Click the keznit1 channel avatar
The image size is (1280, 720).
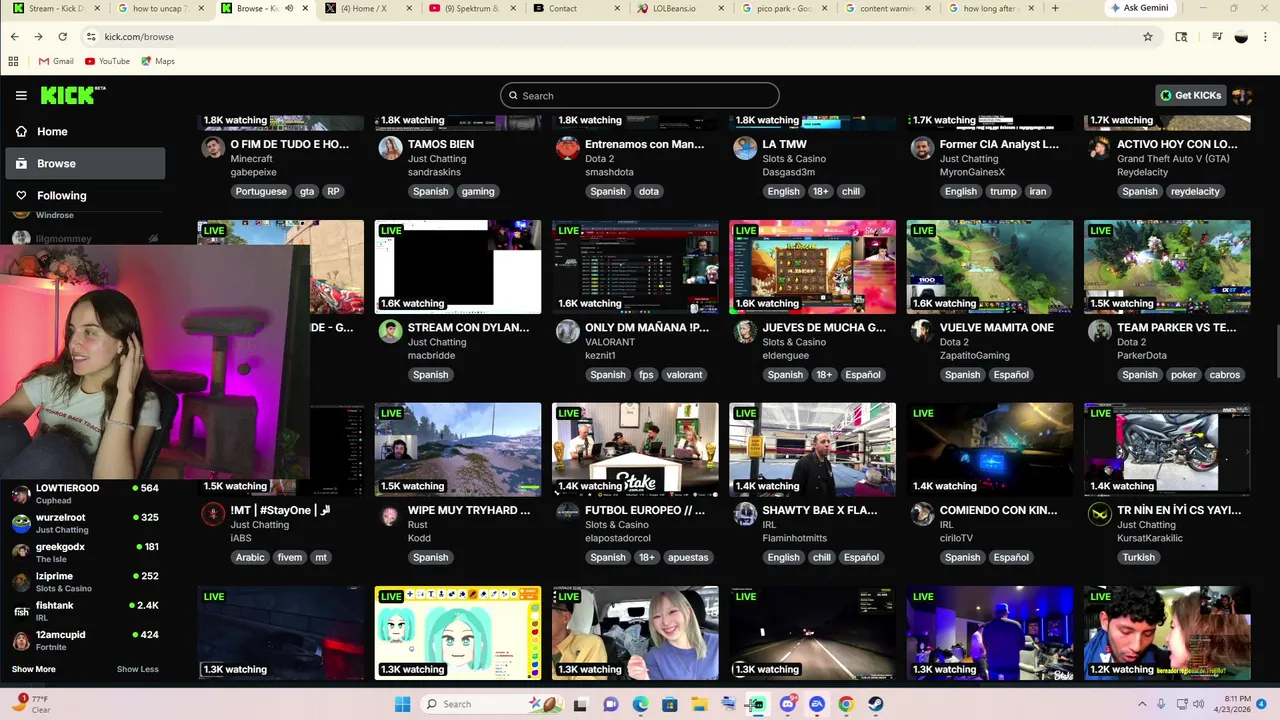pyautogui.click(x=568, y=331)
